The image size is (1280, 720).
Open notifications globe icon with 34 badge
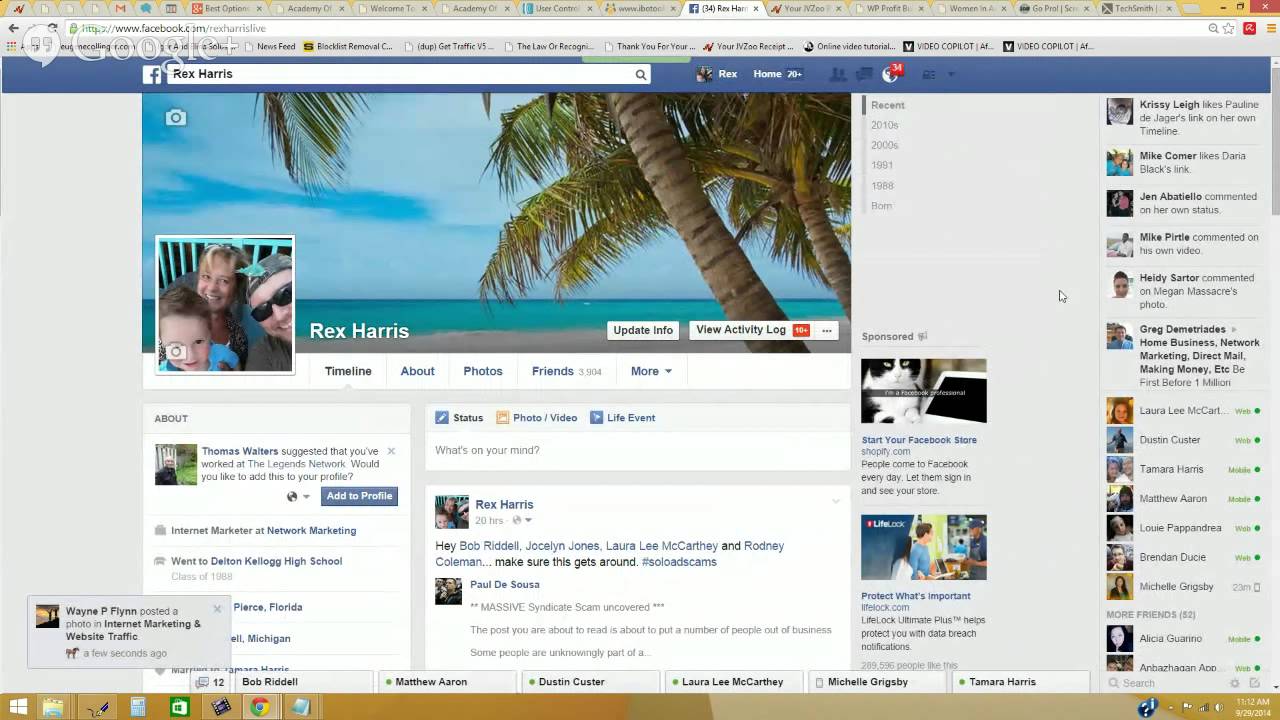[x=890, y=74]
